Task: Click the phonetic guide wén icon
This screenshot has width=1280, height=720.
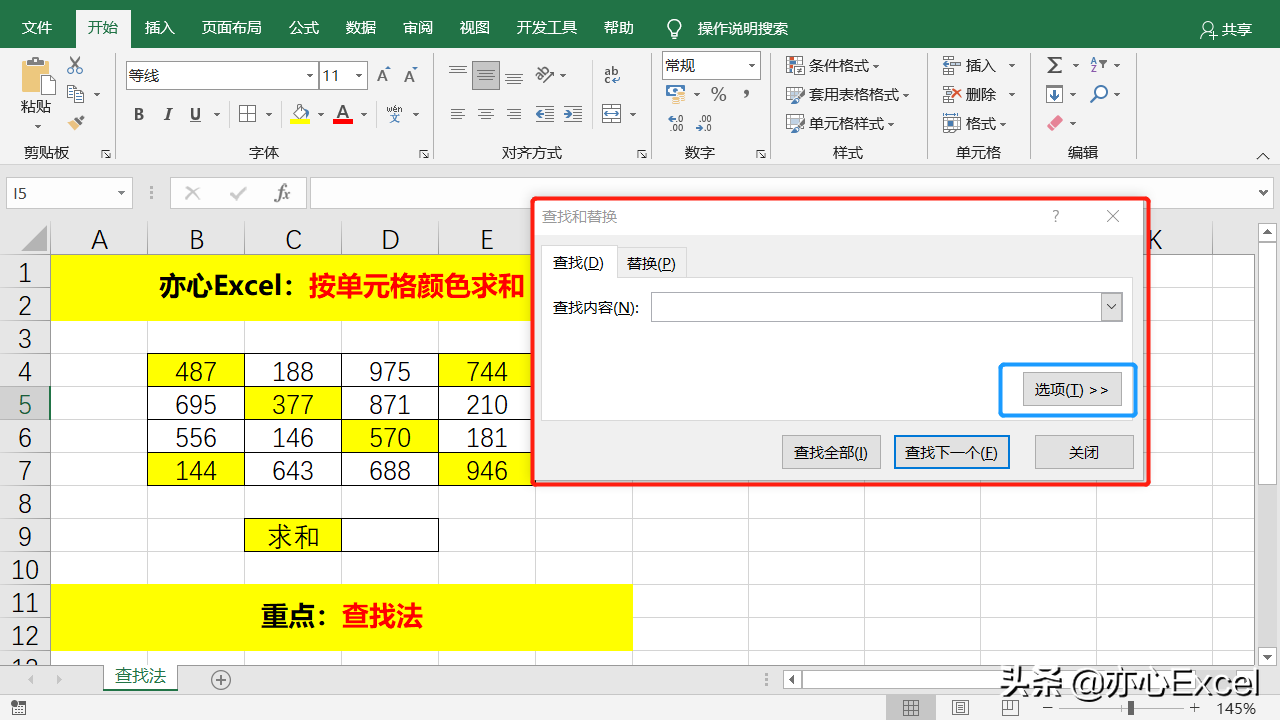Action: [394, 114]
